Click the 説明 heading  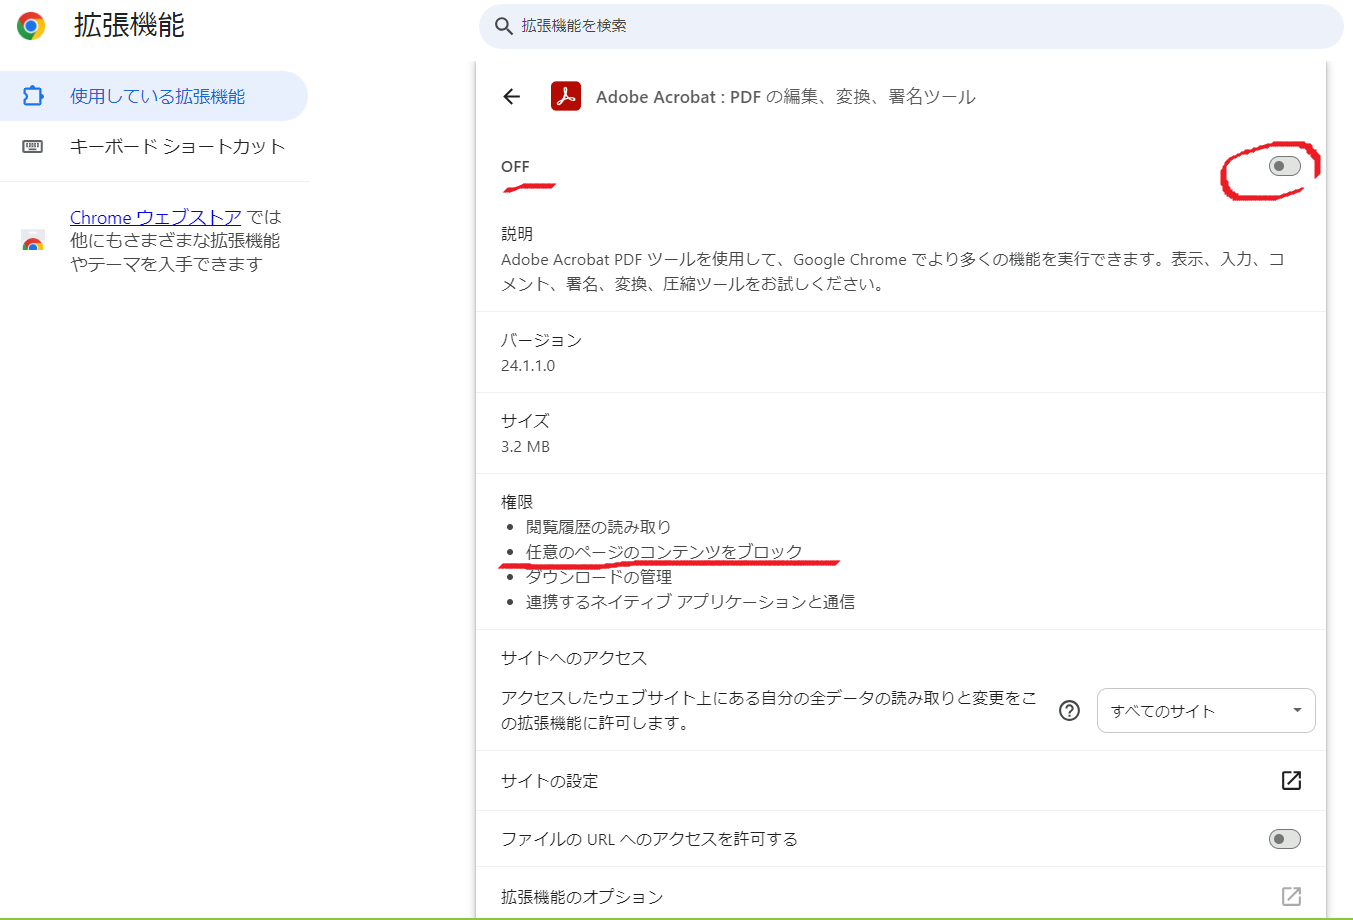click(x=517, y=234)
